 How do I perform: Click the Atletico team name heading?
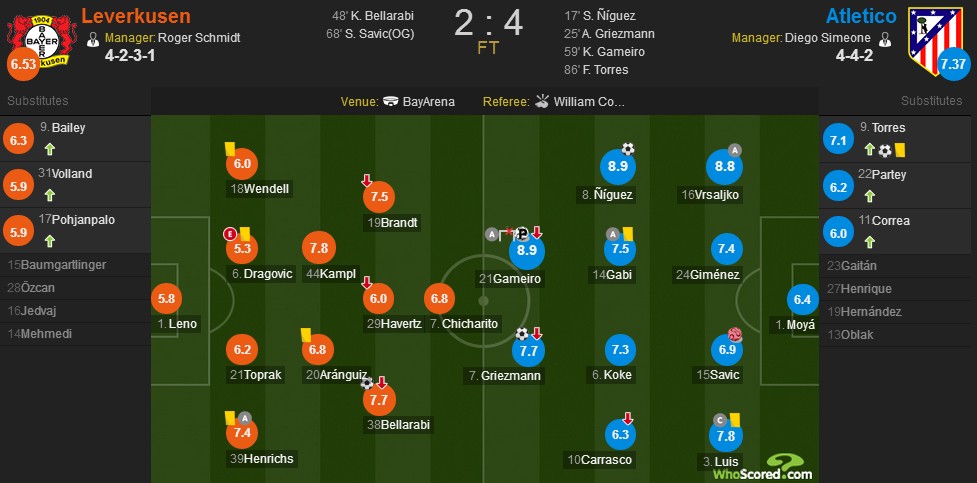click(x=861, y=16)
